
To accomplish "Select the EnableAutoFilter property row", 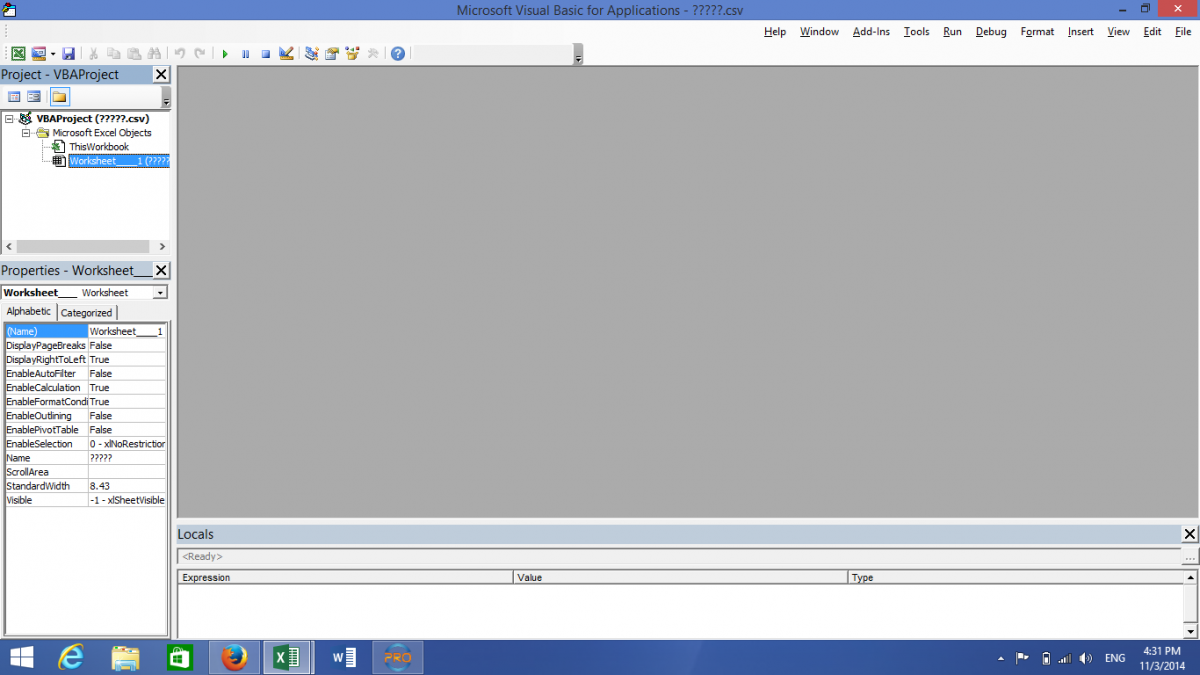I will point(86,373).
